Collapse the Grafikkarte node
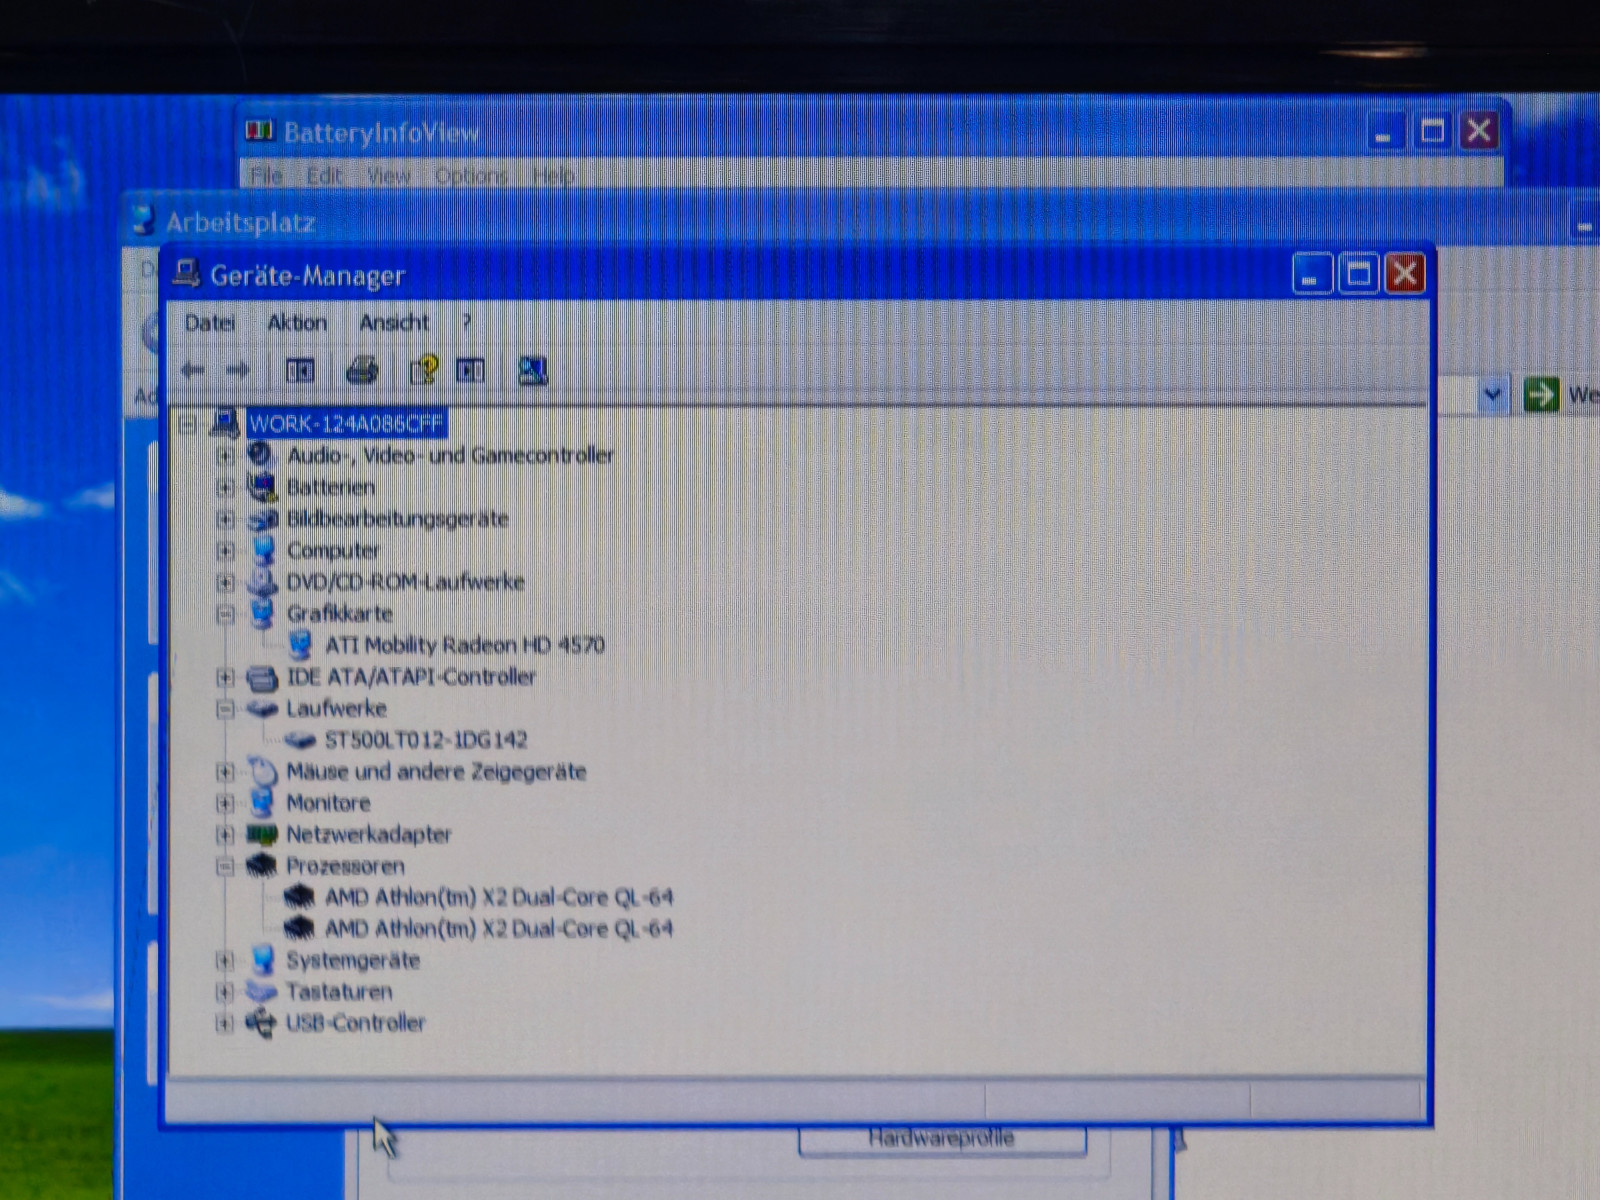This screenshot has width=1600, height=1200. [x=225, y=614]
